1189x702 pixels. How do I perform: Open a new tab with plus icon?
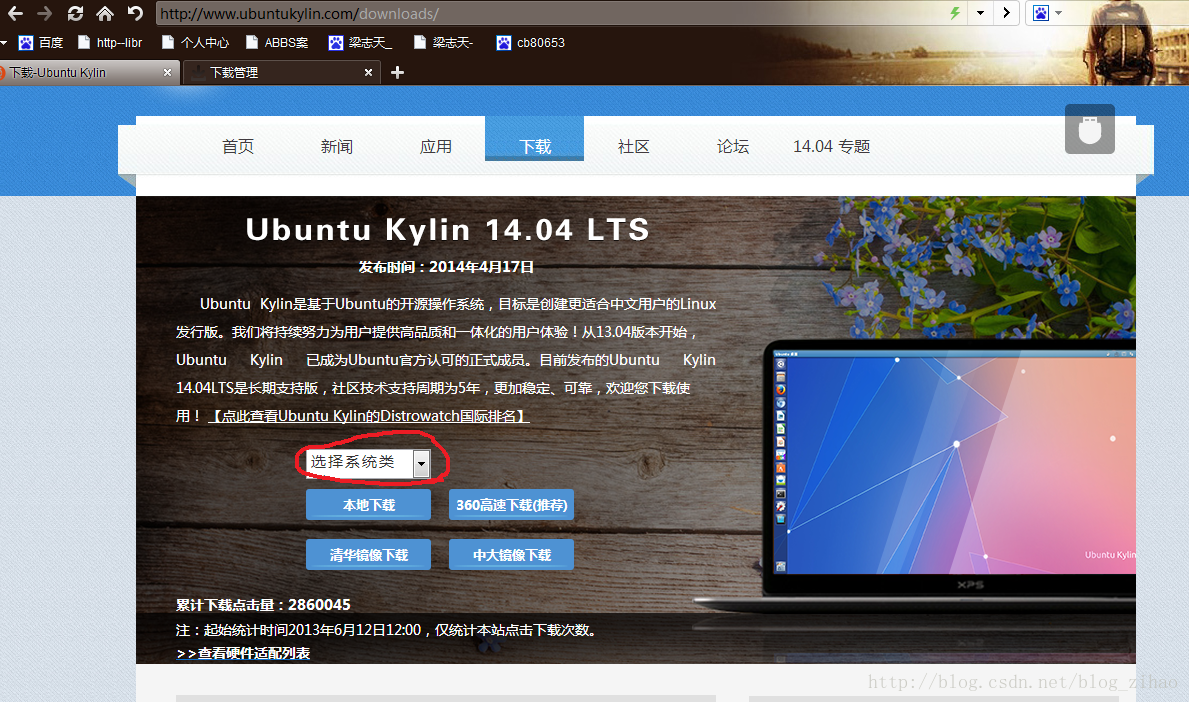397,73
